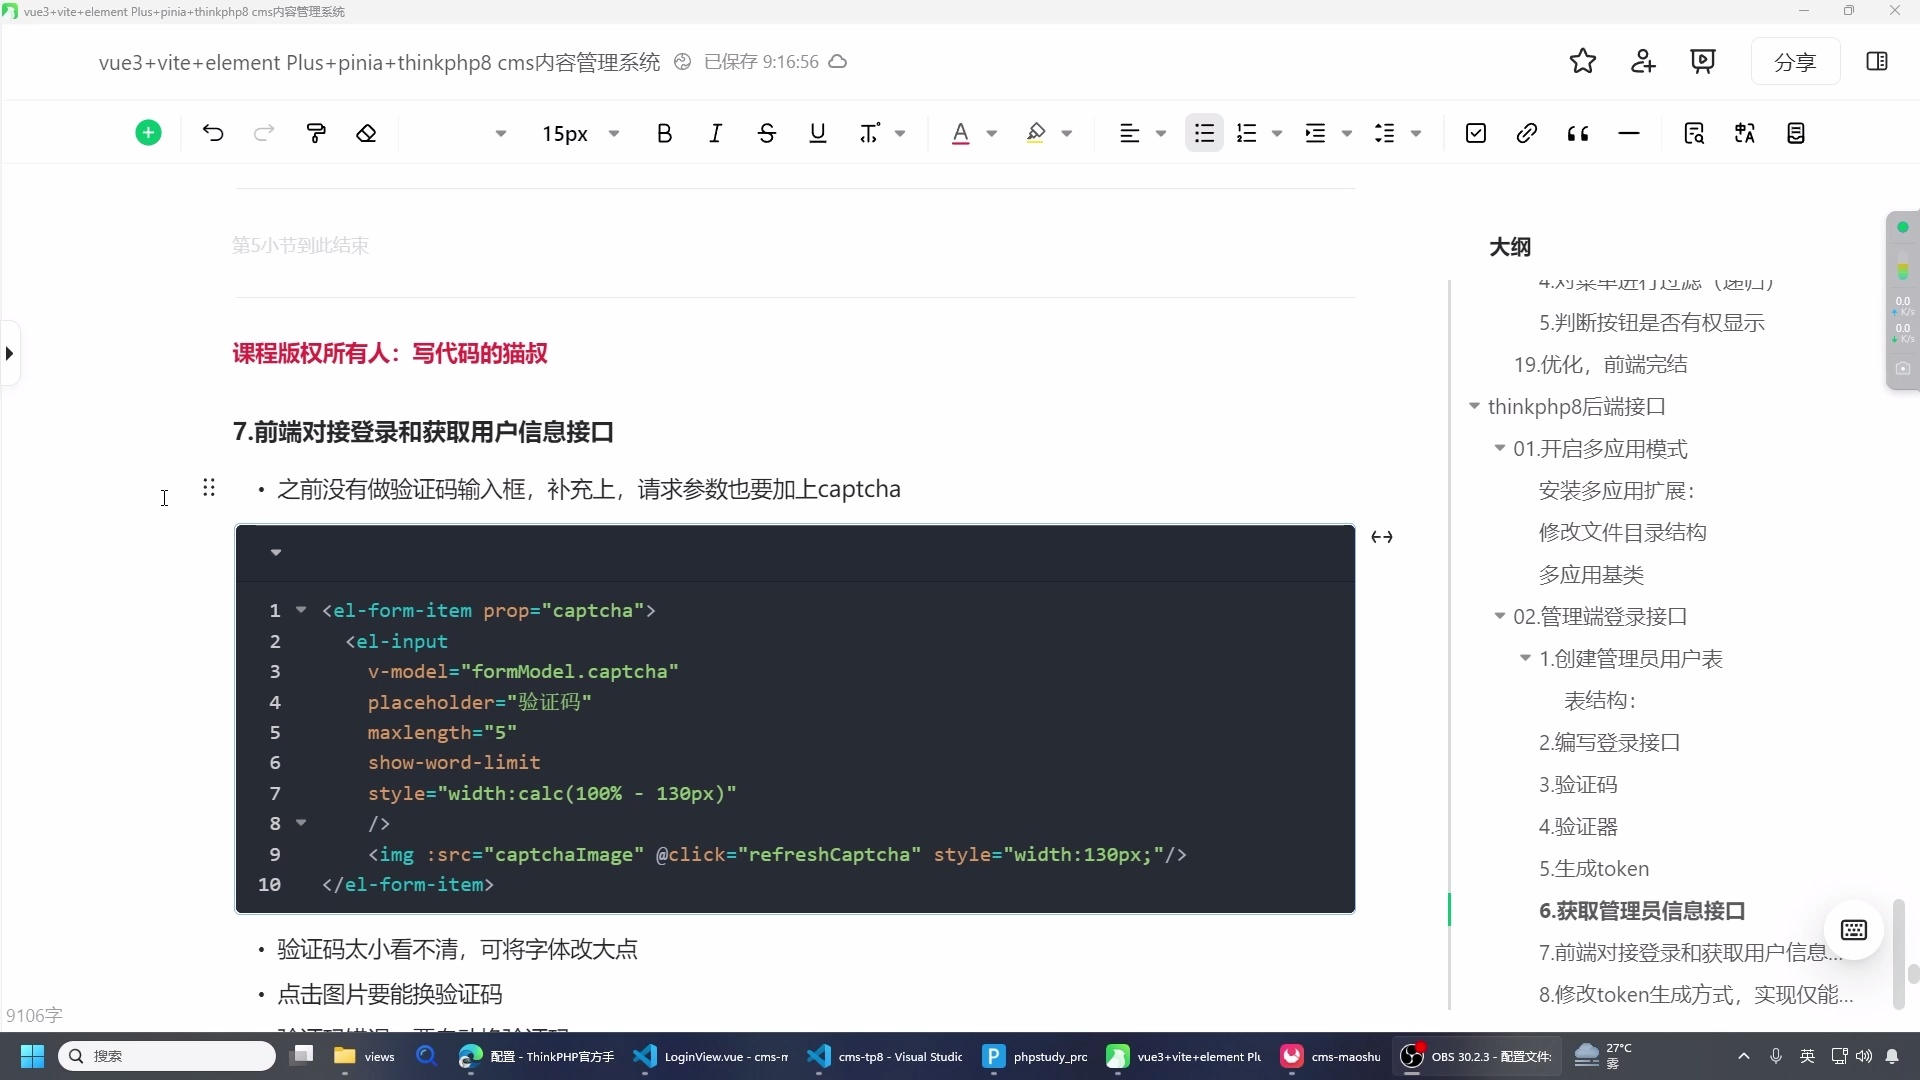The width and height of the screenshot is (1920, 1080).
Task: Jump to the 5.生成token outline entry
Action: (1593, 868)
